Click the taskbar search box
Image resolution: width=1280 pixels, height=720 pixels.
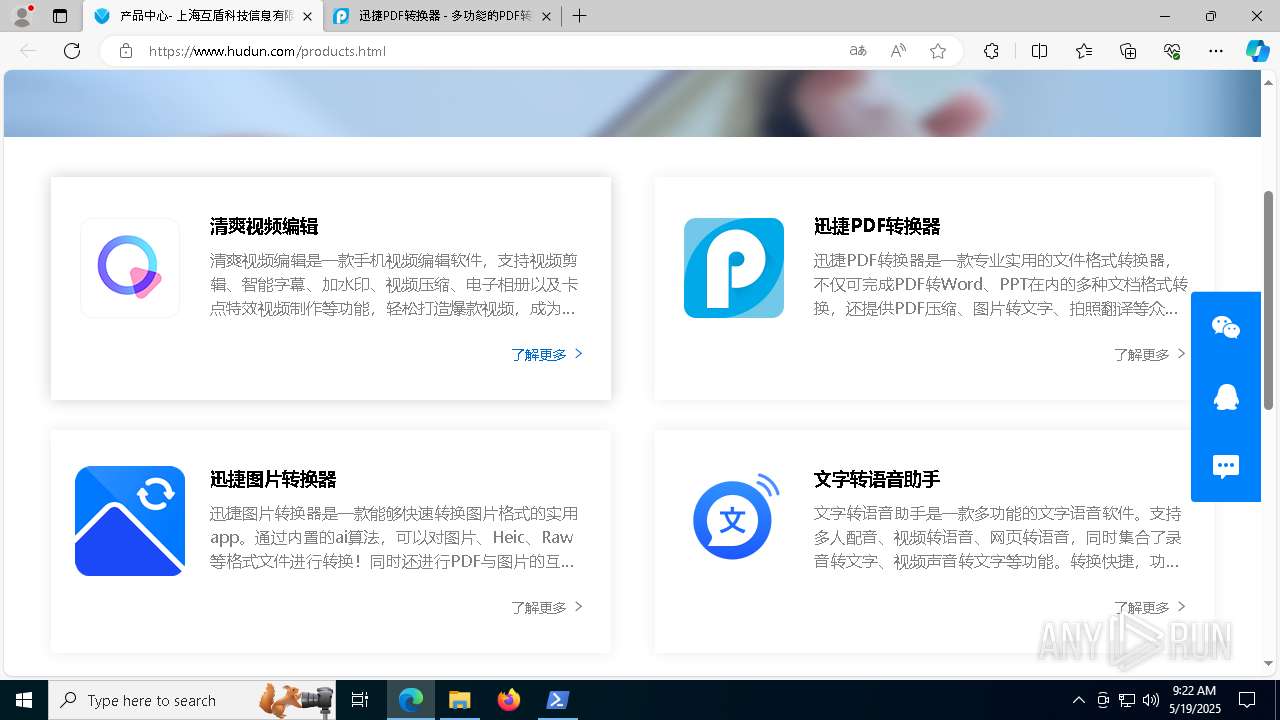pos(194,700)
